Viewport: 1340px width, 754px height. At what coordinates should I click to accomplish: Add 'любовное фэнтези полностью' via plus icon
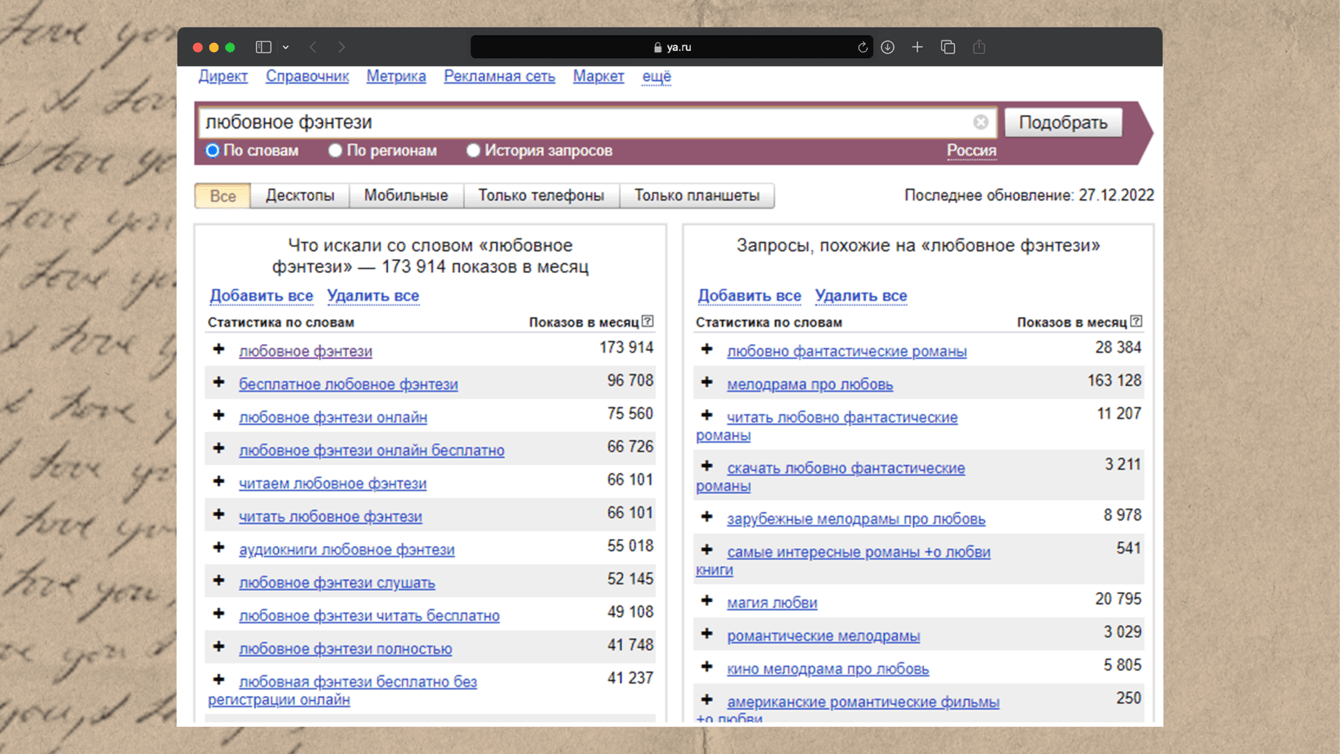[x=219, y=647]
